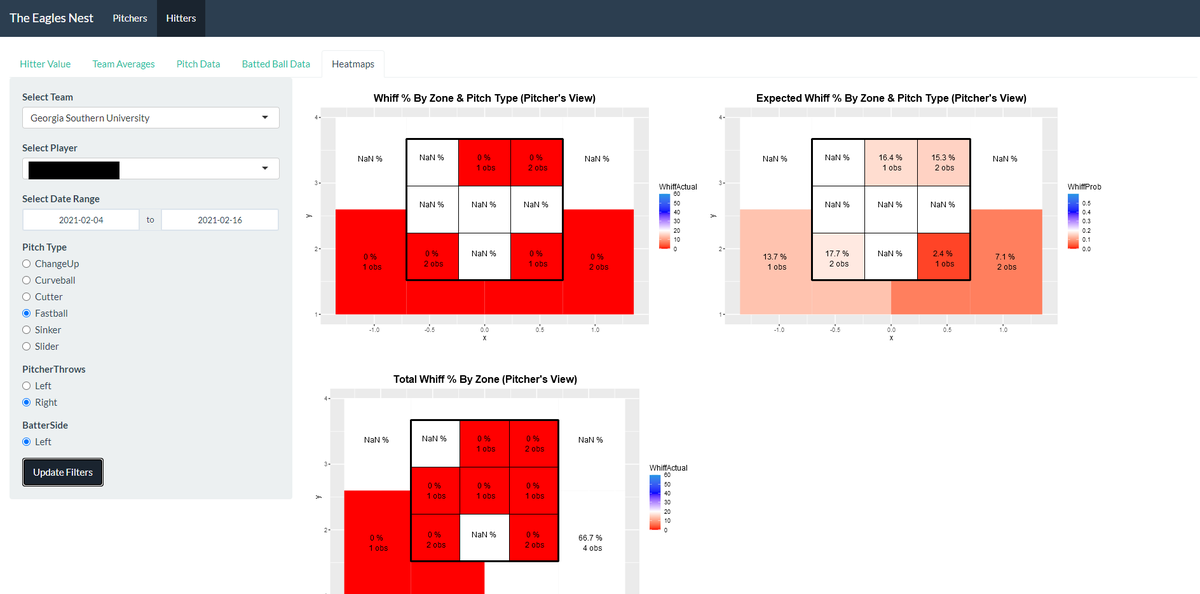Click the end date field 2021-02-16
This screenshot has height=594, width=1200.
tap(220, 220)
